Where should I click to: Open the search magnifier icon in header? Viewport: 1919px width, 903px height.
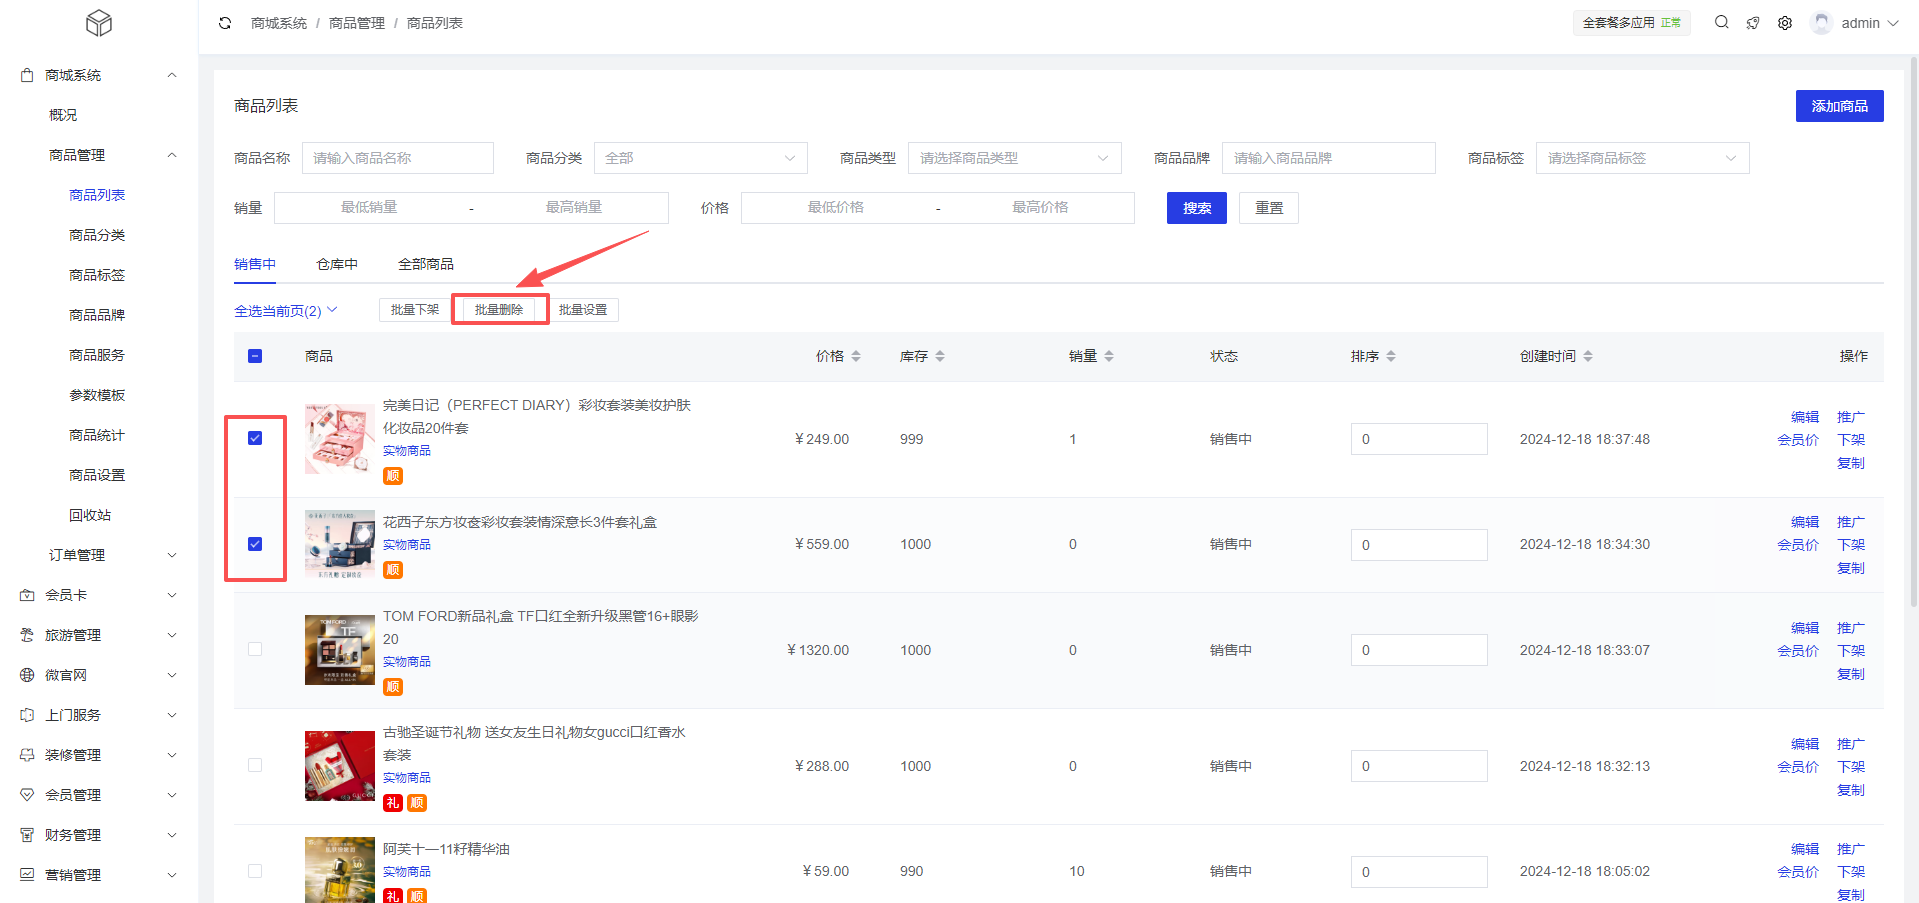pyautogui.click(x=1721, y=22)
